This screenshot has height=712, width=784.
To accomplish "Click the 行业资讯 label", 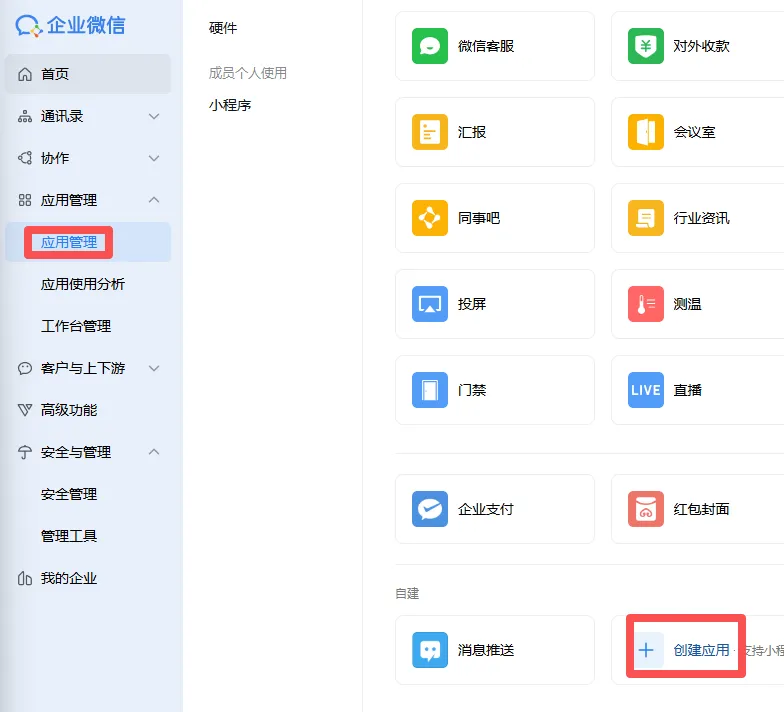I will (701, 218).
